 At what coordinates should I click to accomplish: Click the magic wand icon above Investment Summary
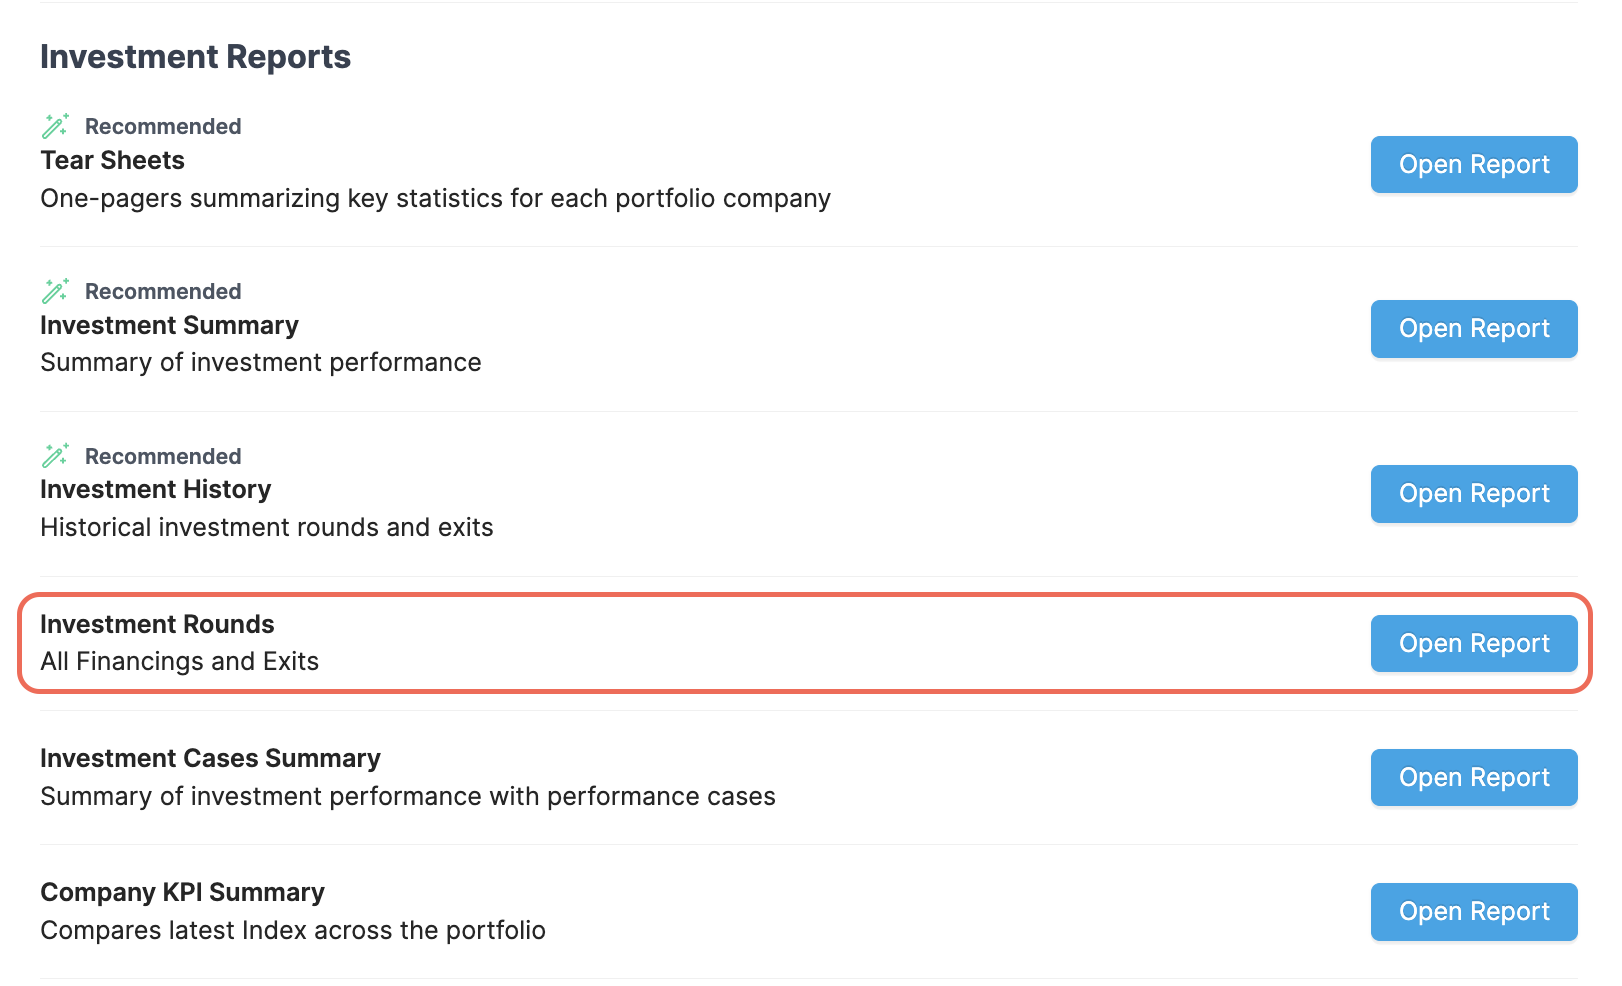[55, 291]
